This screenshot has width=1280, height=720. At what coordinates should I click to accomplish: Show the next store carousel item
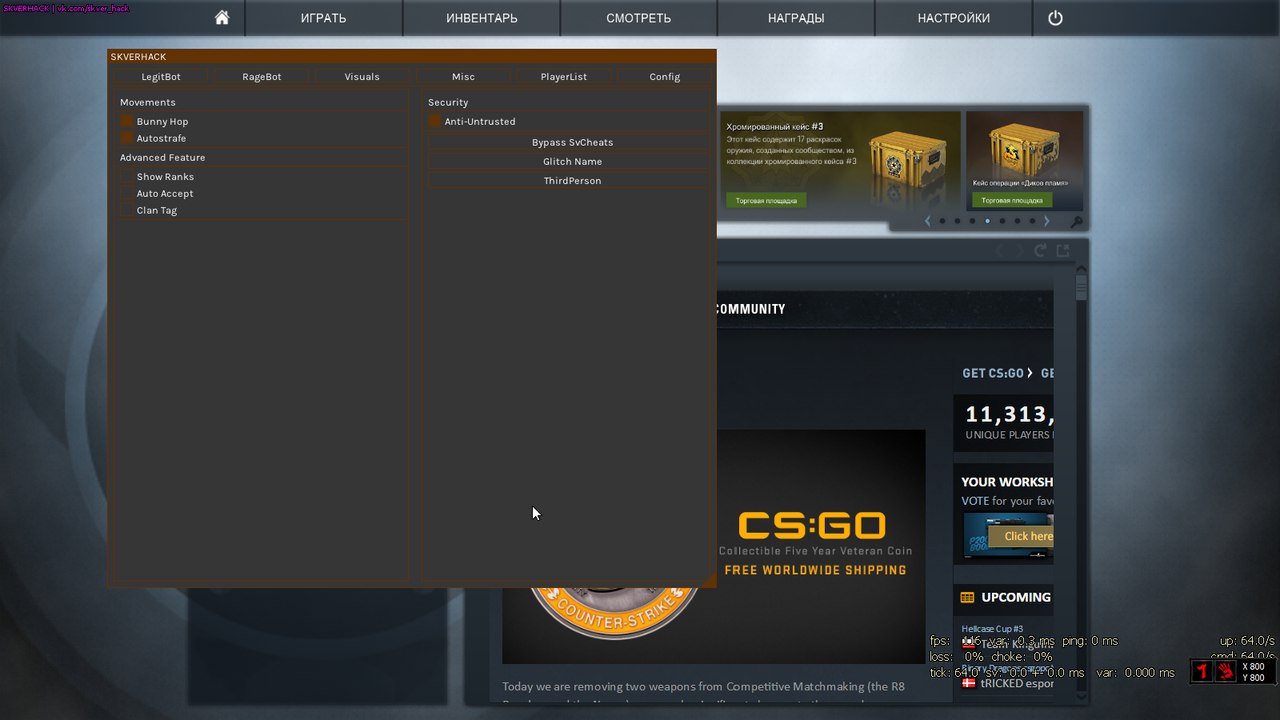click(x=1047, y=221)
